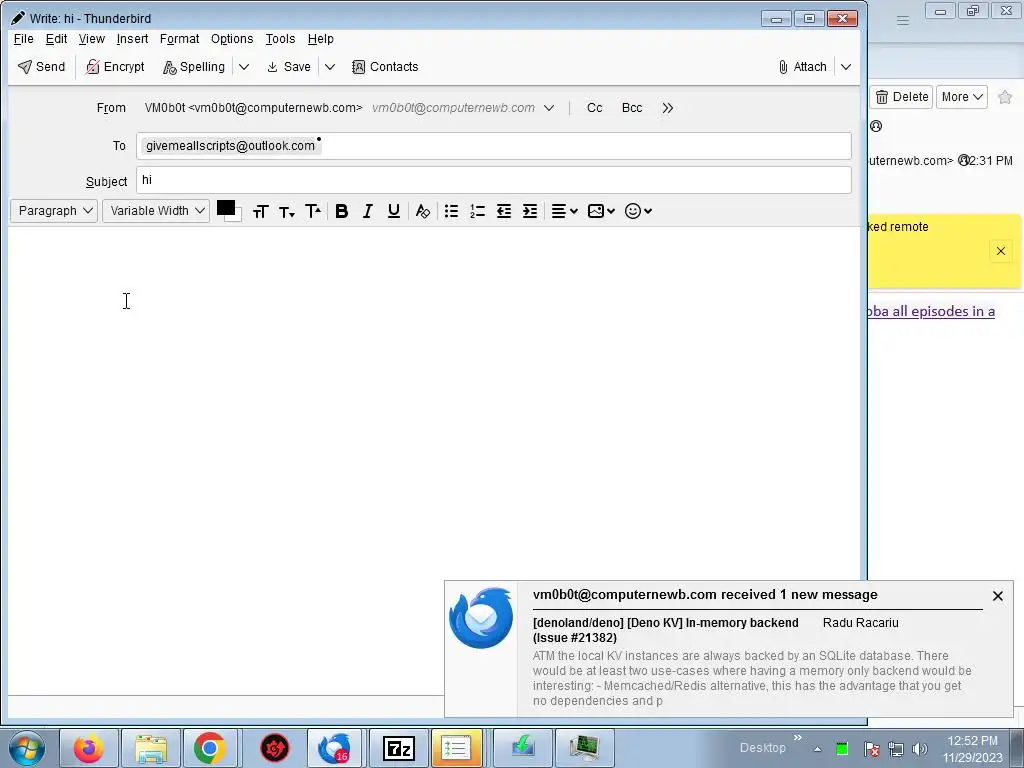The image size is (1024, 768).
Task: Toggle underline formatting
Action: [394, 211]
